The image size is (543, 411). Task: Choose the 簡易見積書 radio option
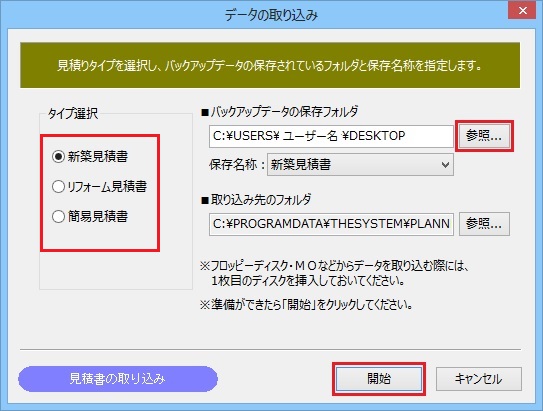(x=58, y=216)
